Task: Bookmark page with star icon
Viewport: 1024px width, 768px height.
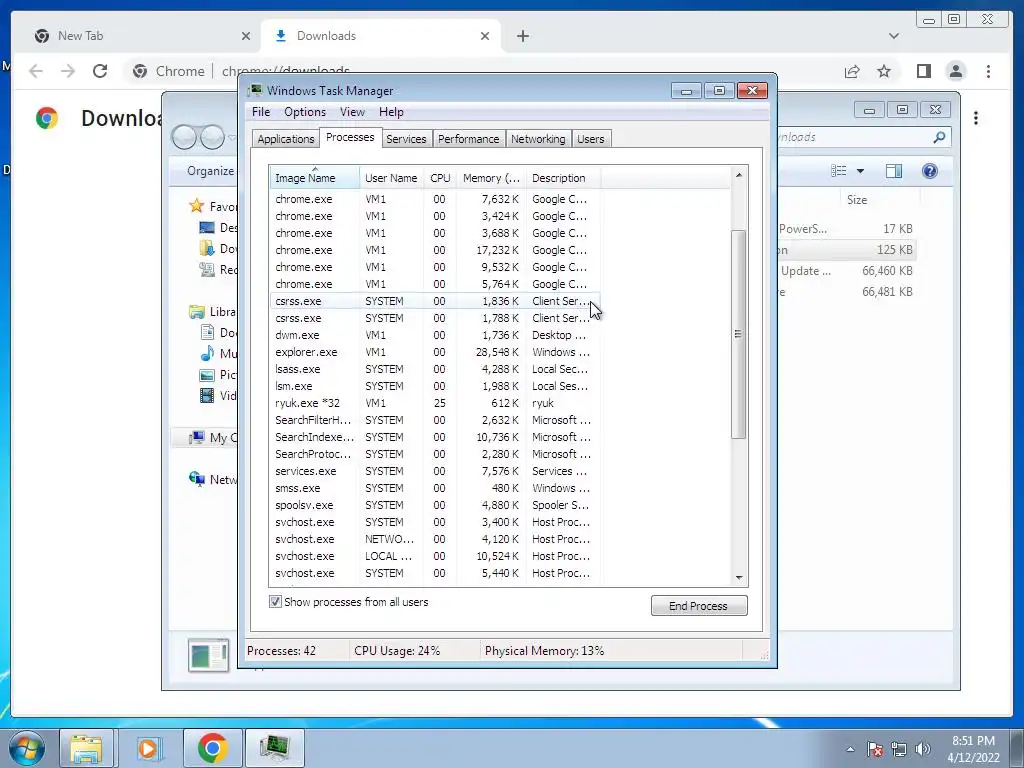Action: (x=884, y=71)
